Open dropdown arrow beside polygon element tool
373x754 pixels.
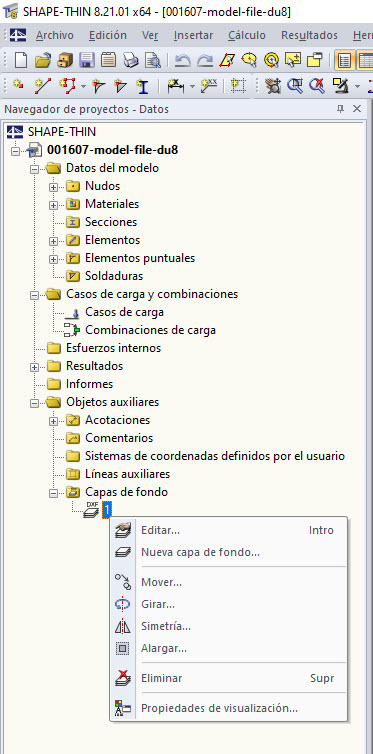(83, 87)
